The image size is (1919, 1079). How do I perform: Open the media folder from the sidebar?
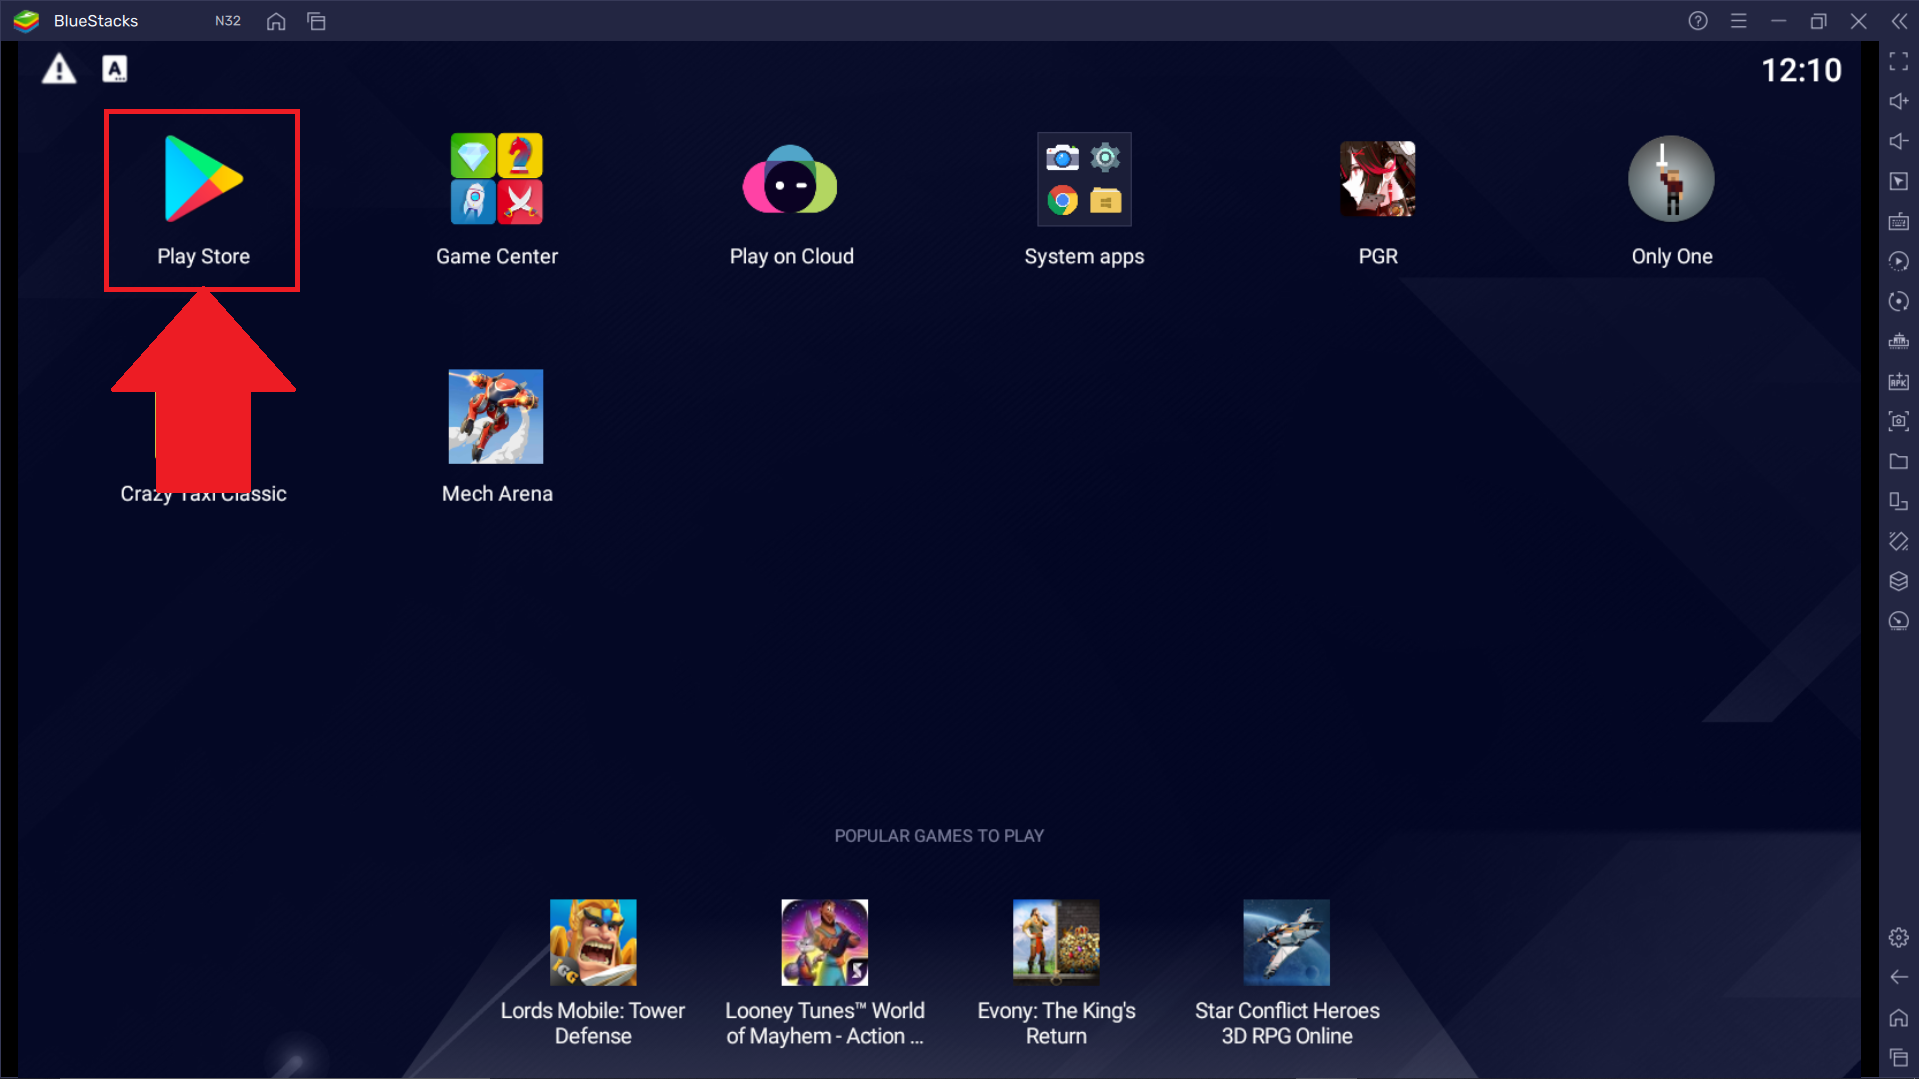point(1899,462)
